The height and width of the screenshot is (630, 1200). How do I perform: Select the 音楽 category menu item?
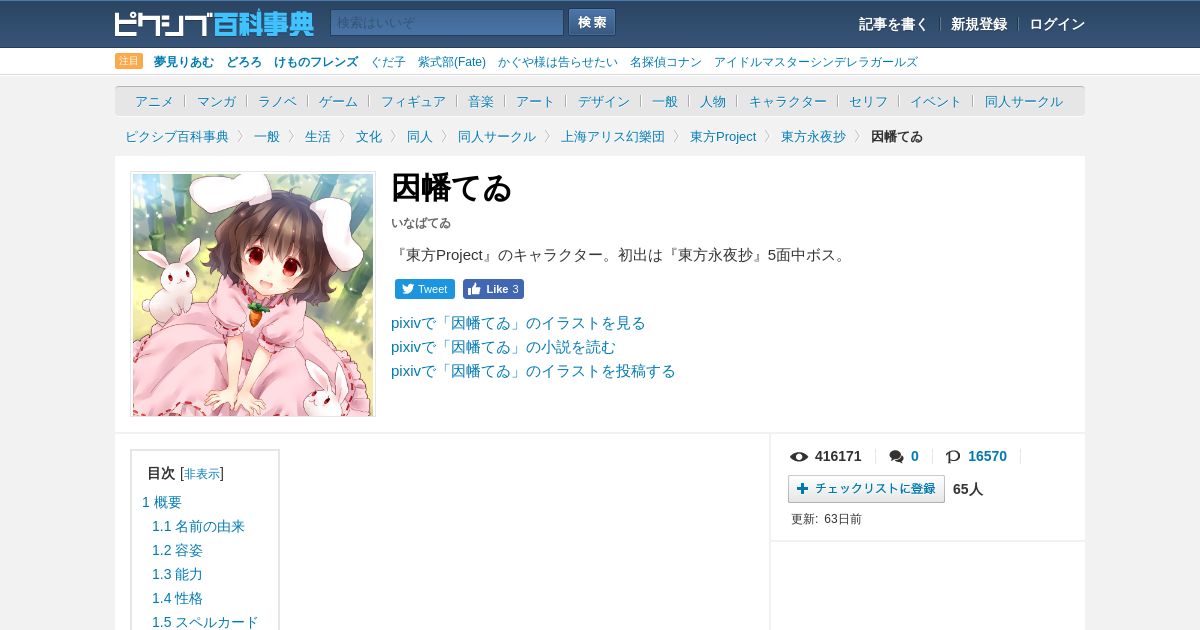481,101
